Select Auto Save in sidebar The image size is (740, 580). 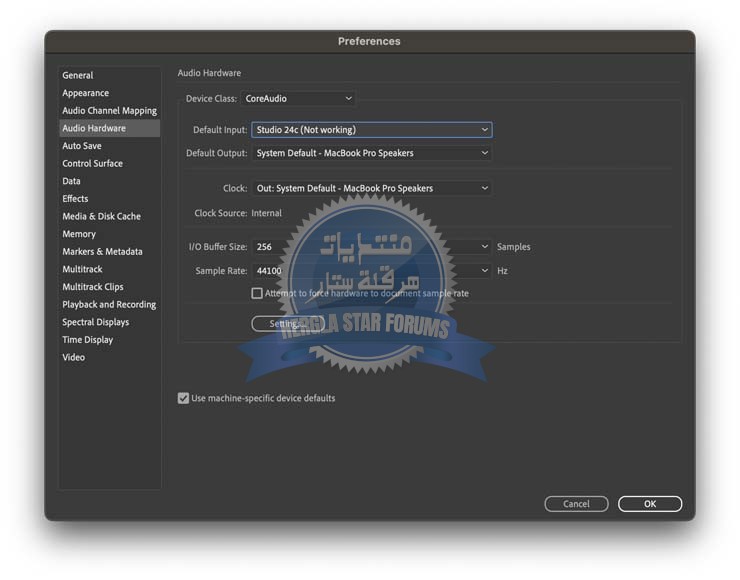tap(82, 146)
